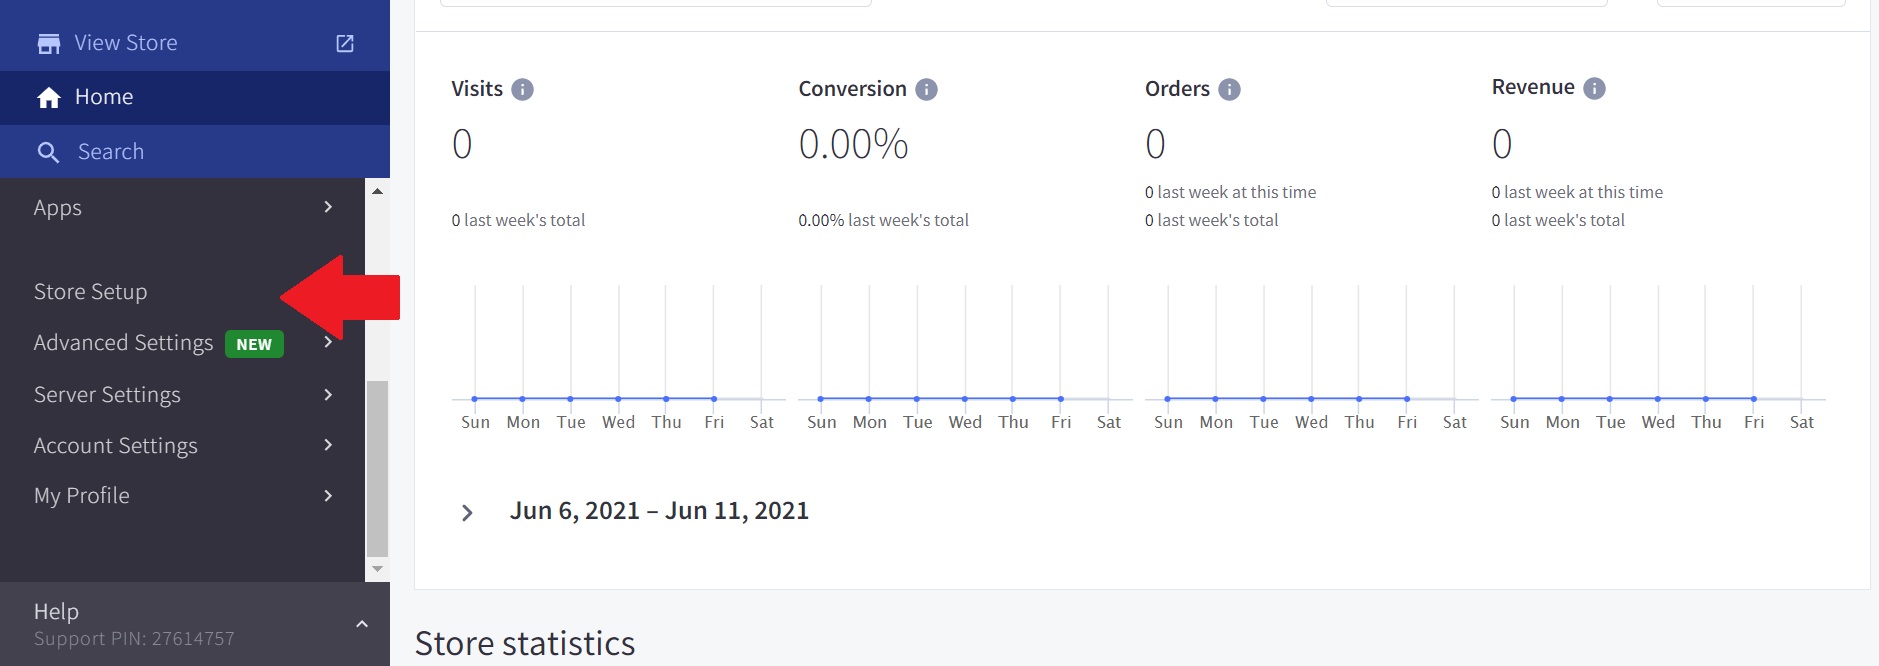1879x666 pixels.
Task: Click the Search magnifying glass icon
Action: (48, 152)
